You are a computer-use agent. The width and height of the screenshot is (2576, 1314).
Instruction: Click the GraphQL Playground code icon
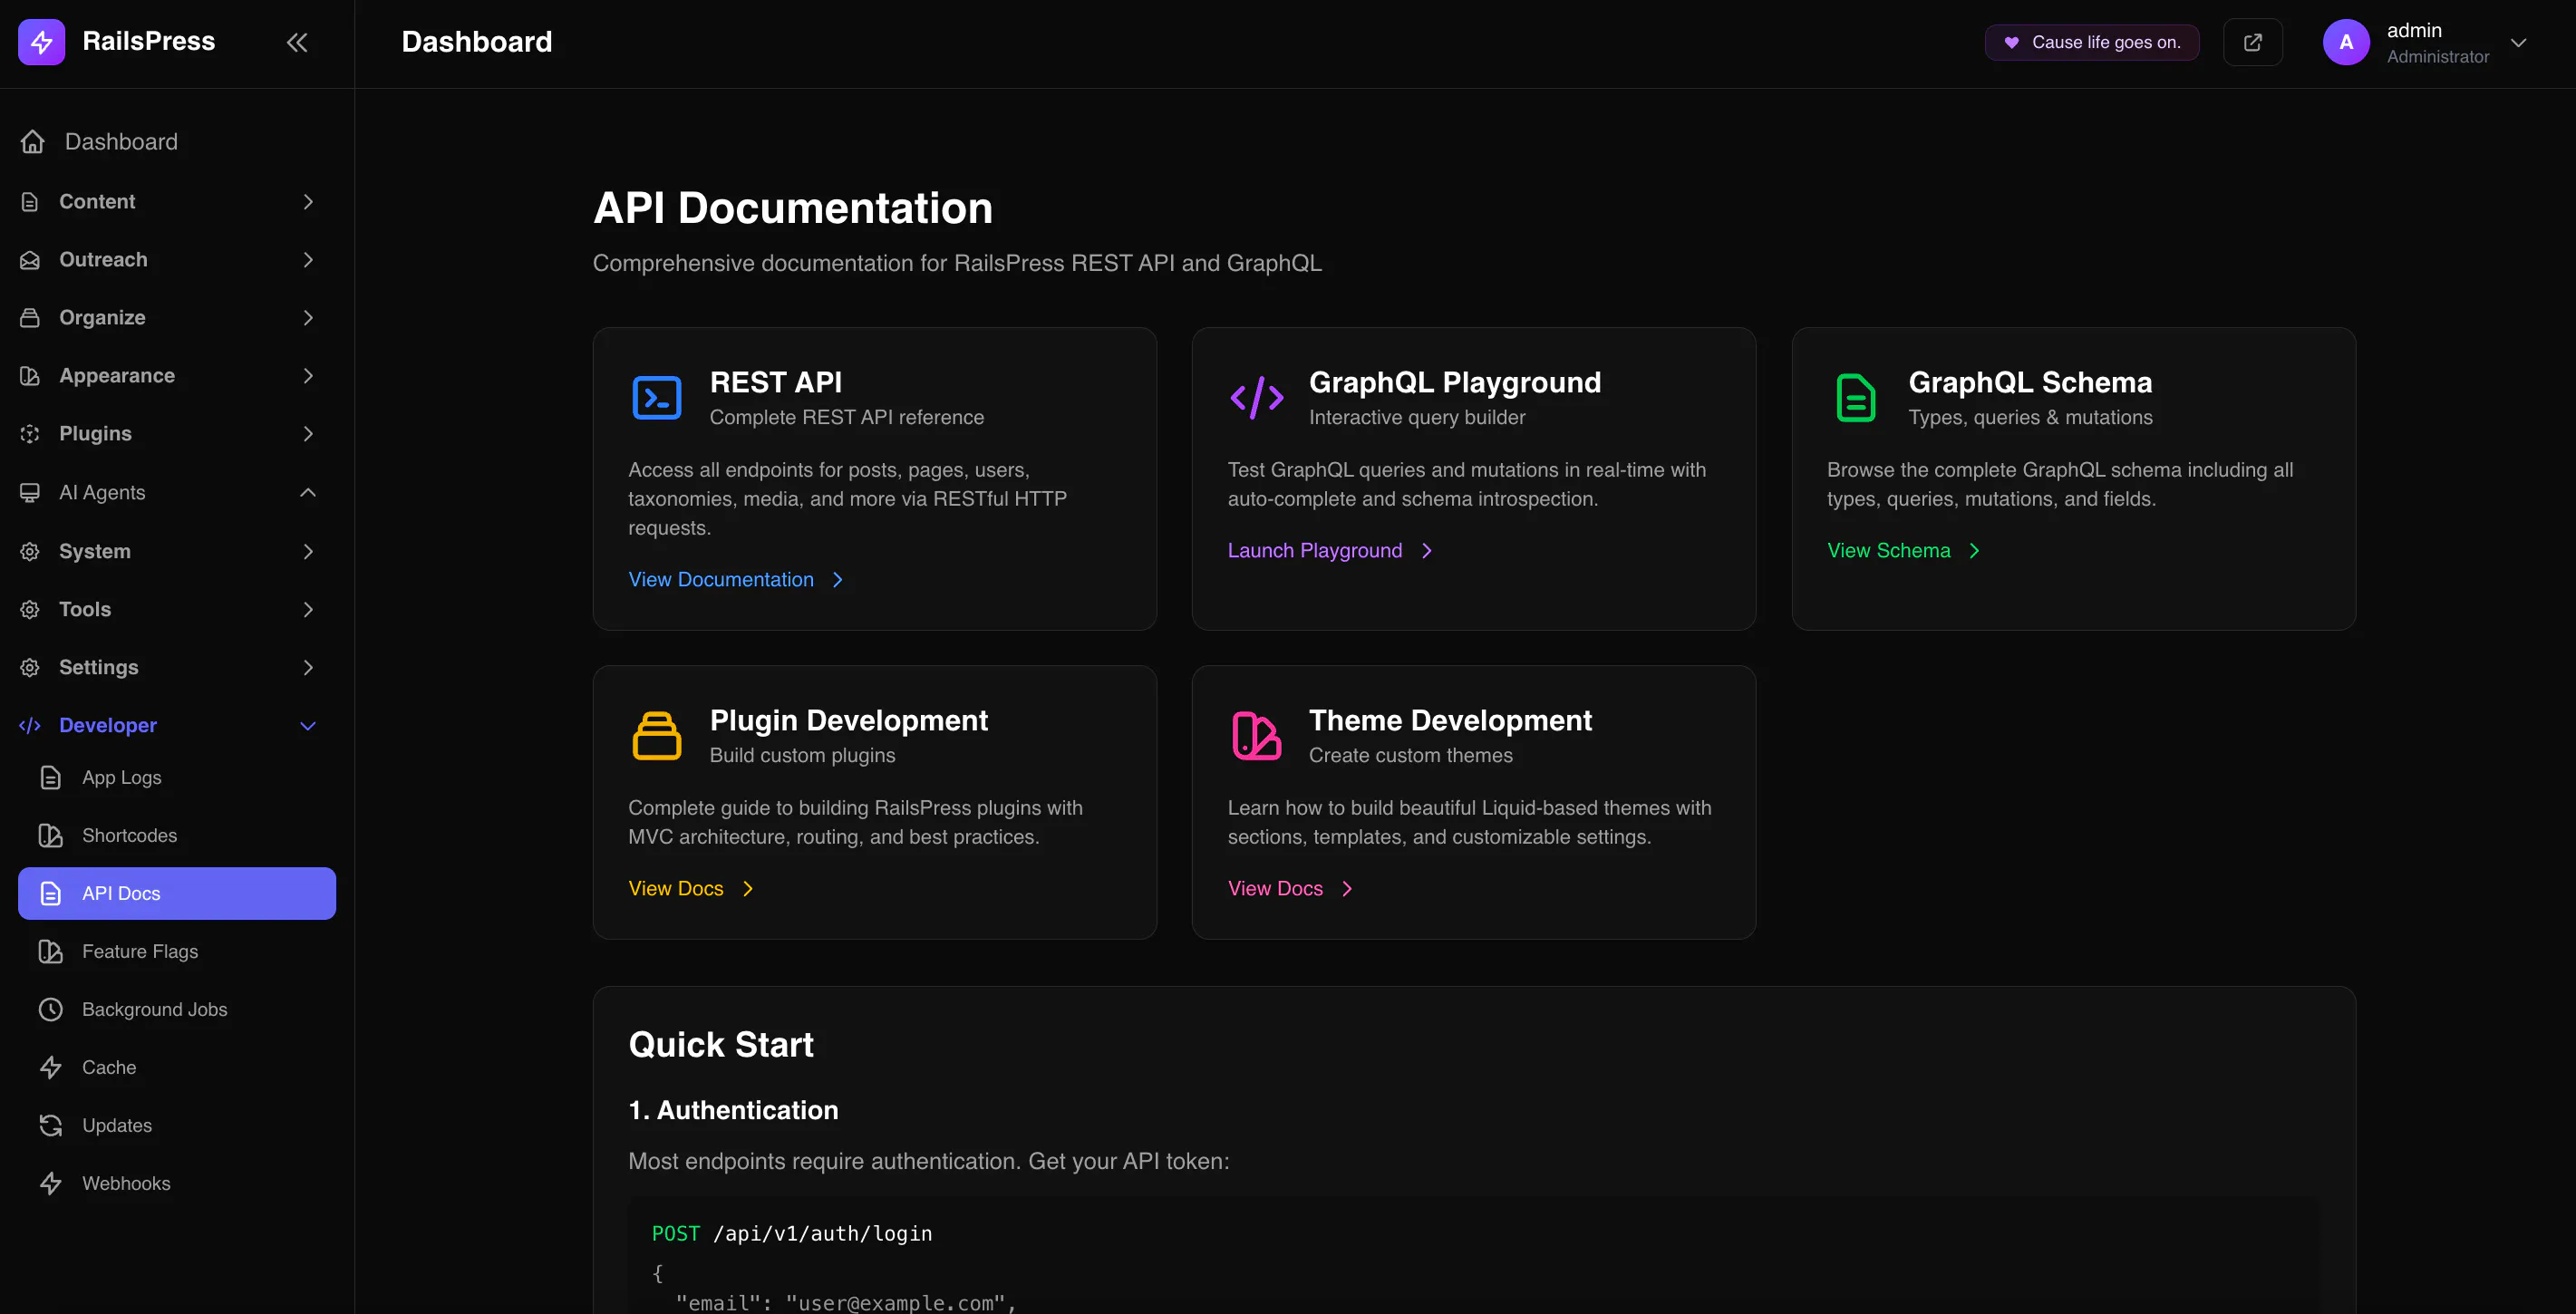point(1257,398)
